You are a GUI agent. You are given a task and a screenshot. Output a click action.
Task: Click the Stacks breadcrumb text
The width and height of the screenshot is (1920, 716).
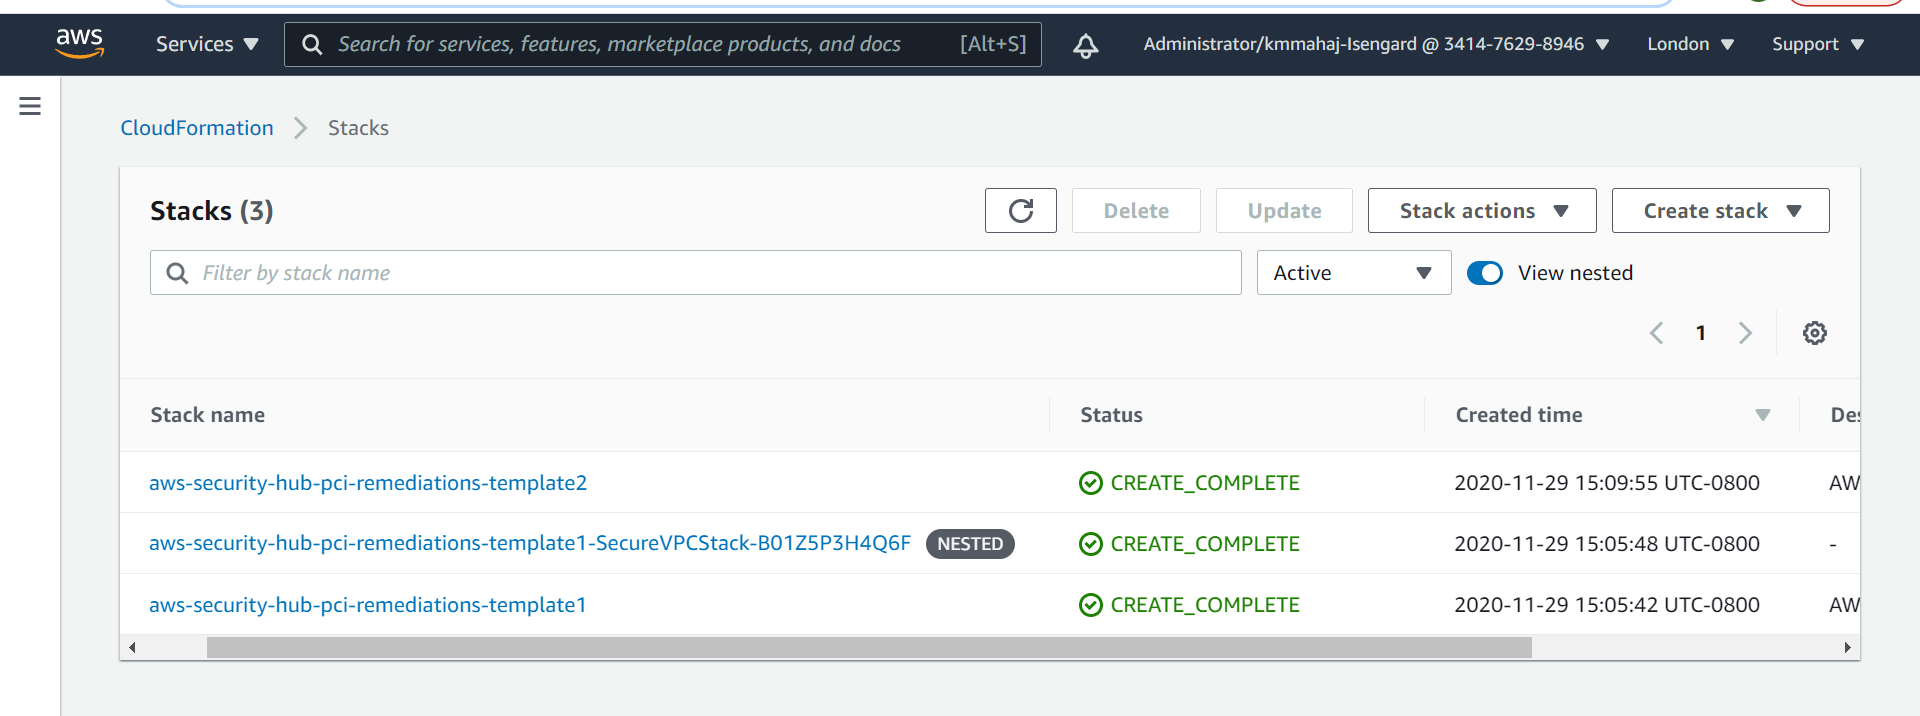pos(358,128)
